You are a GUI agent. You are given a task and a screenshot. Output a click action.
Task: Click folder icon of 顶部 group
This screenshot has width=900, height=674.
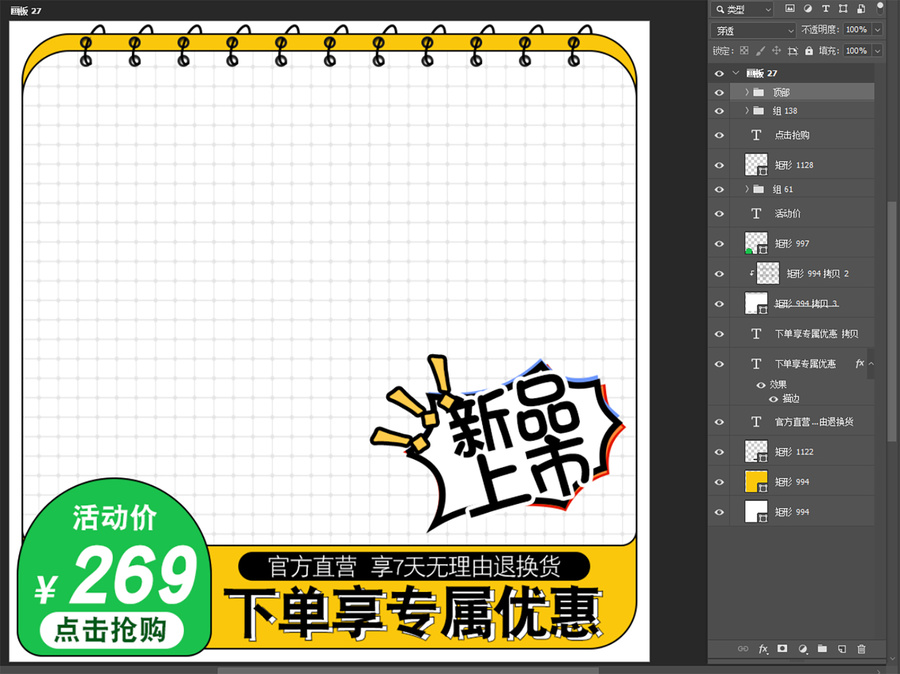[x=759, y=92]
